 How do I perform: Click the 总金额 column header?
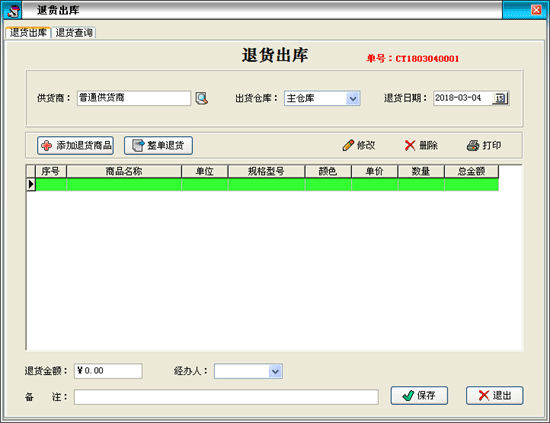click(471, 171)
